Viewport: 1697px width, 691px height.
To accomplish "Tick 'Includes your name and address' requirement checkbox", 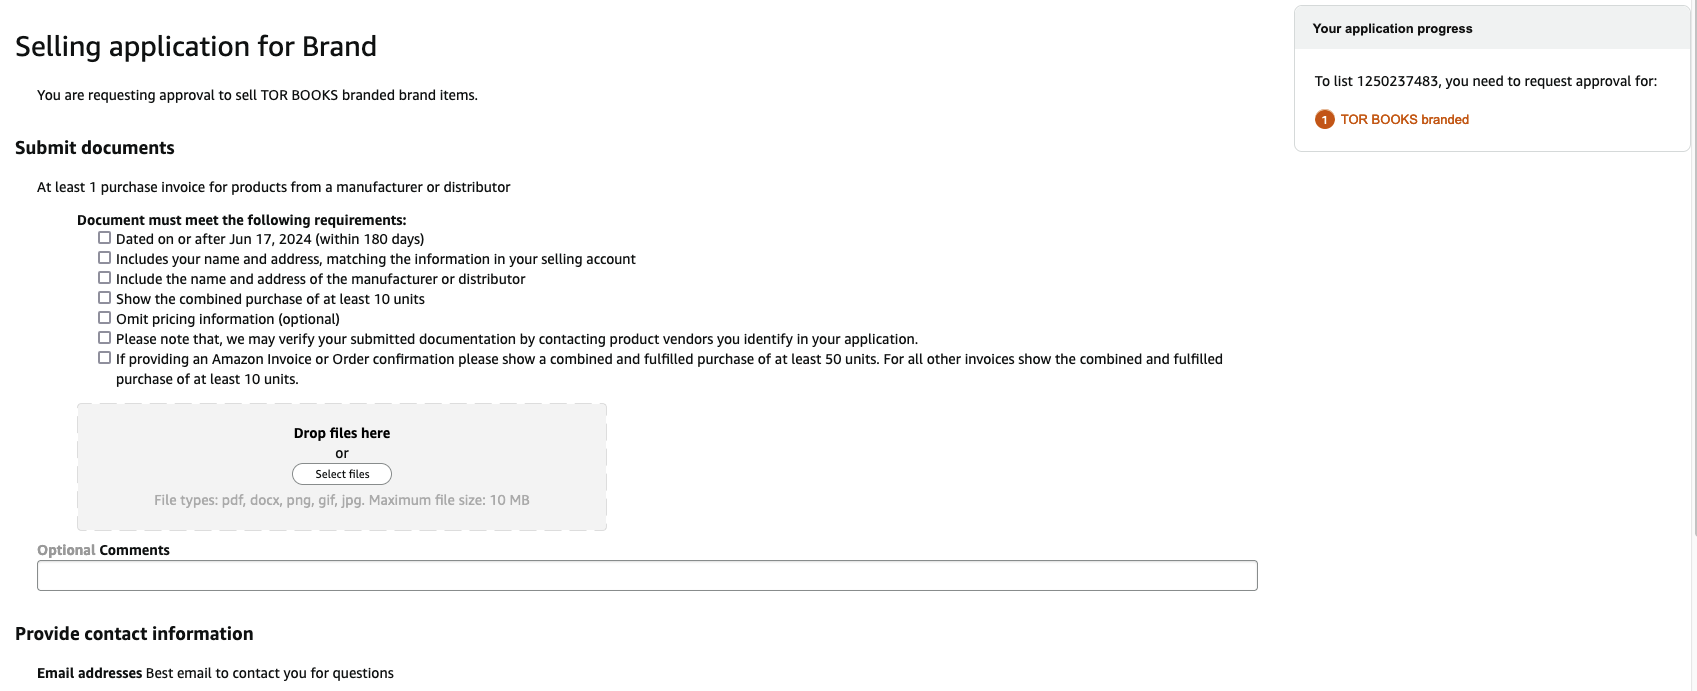I will [104, 258].
